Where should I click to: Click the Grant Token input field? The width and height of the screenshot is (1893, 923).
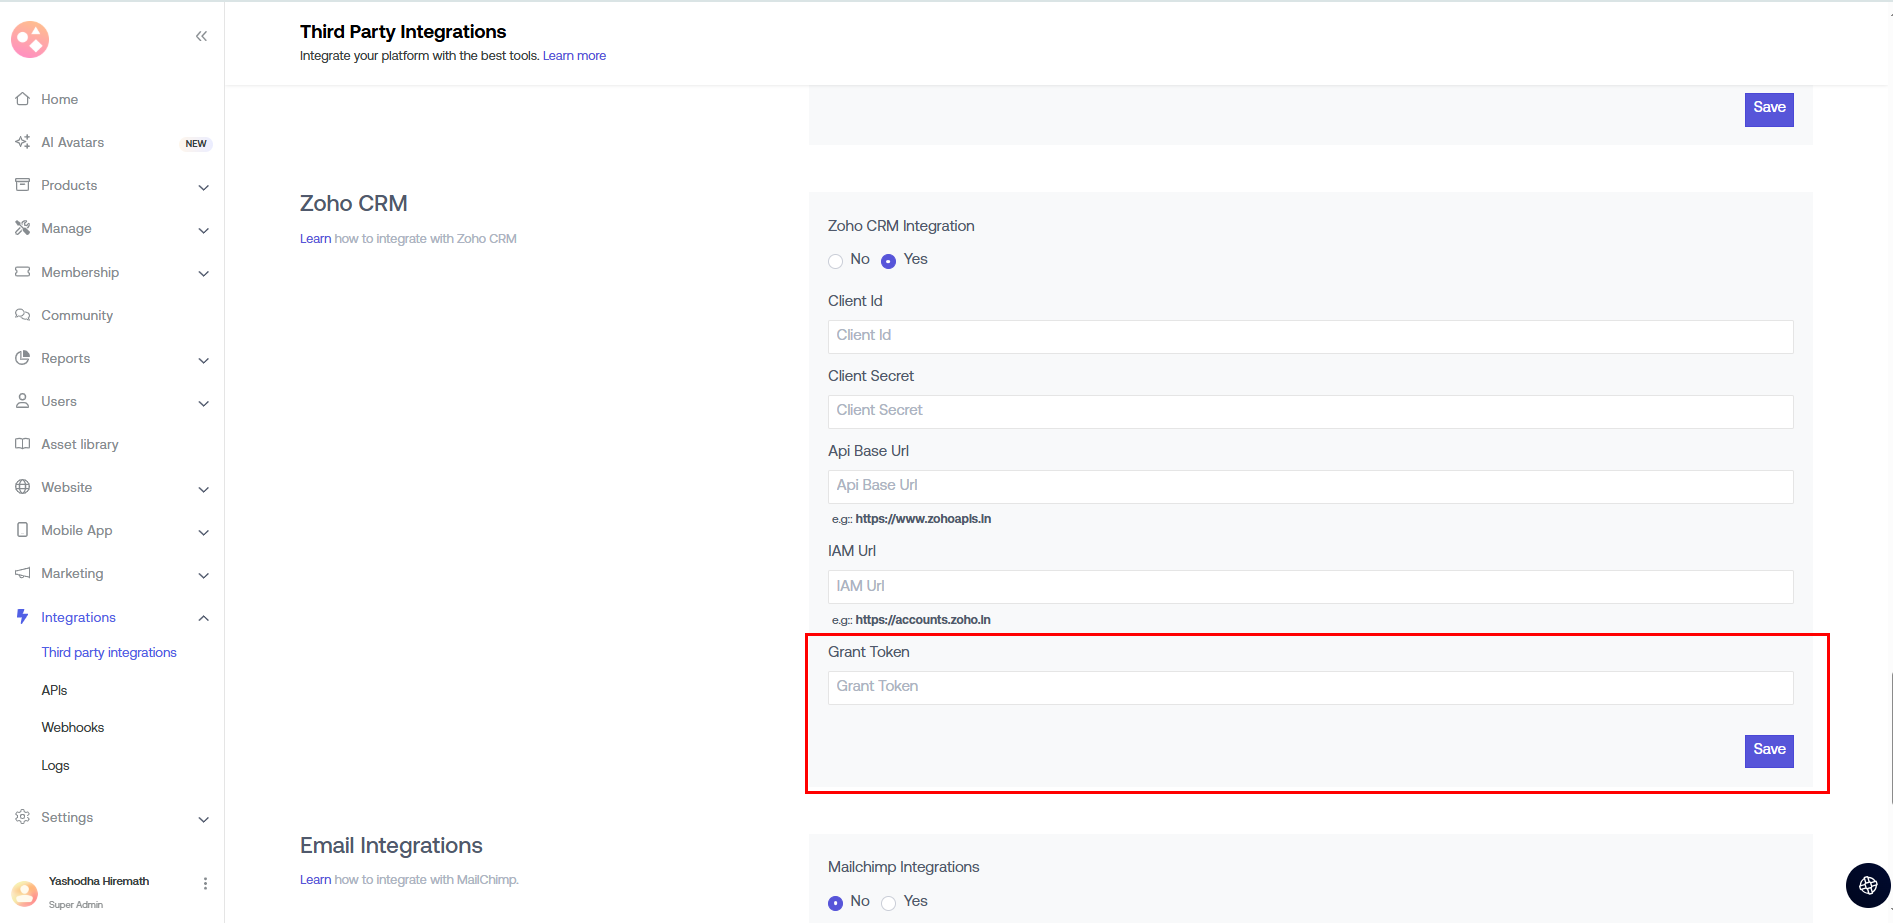[1310, 687]
